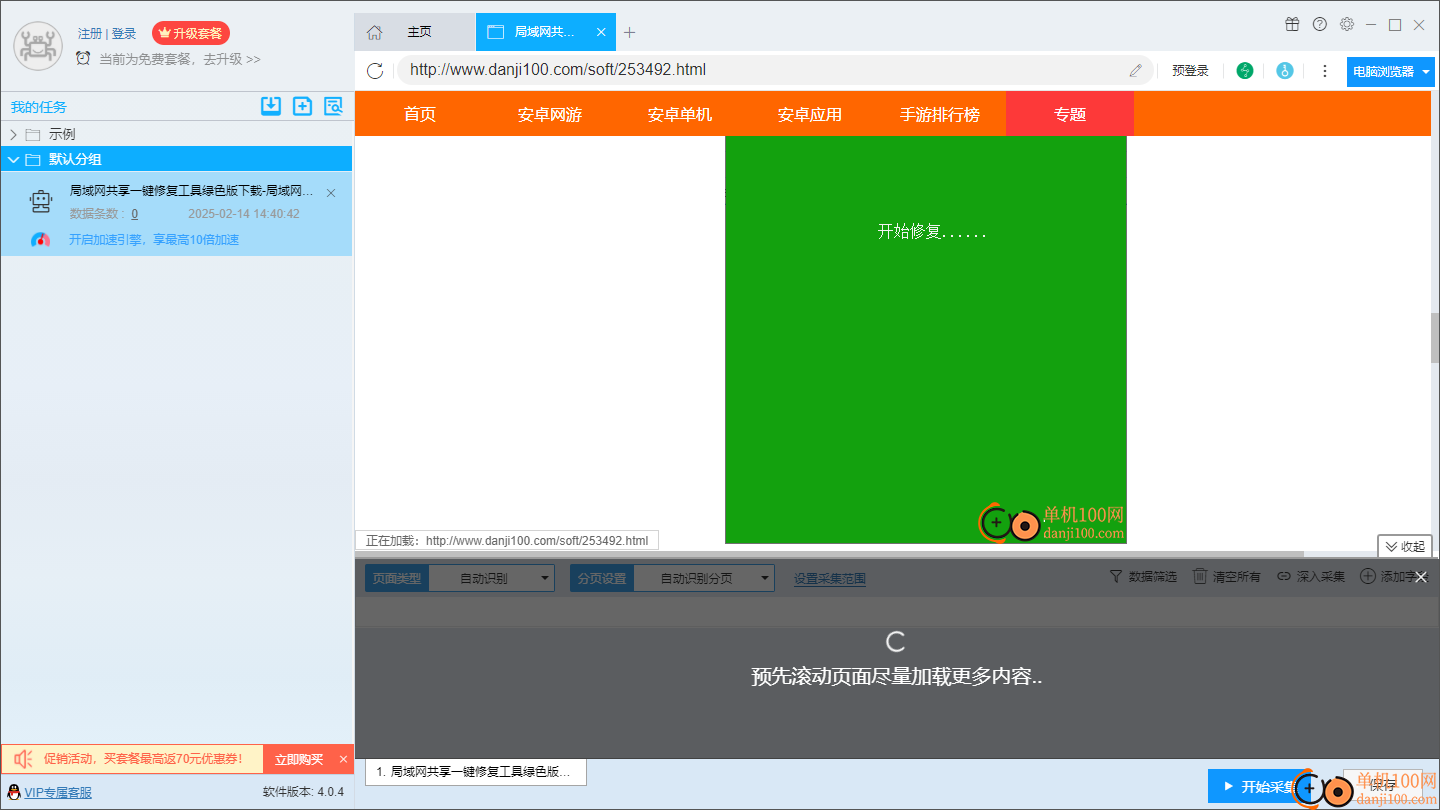Expand the 示例 folder
The width and height of the screenshot is (1440, 810).
pos(13,134)
